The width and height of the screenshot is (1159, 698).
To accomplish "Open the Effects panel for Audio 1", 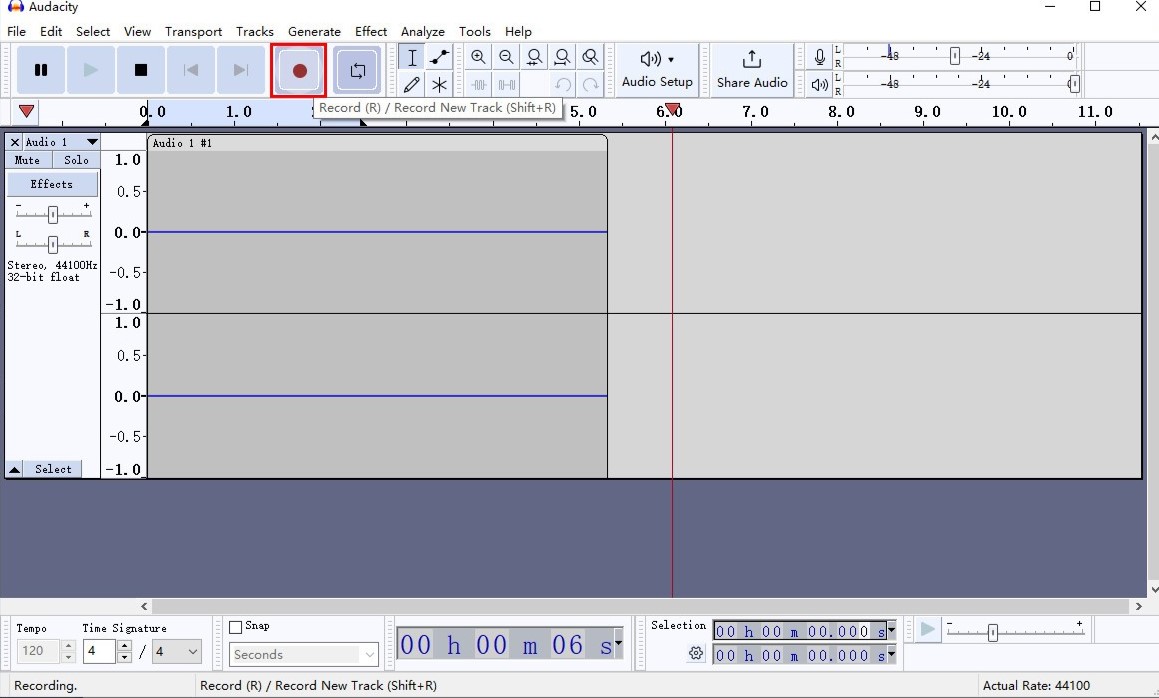I will pos(52,184).
